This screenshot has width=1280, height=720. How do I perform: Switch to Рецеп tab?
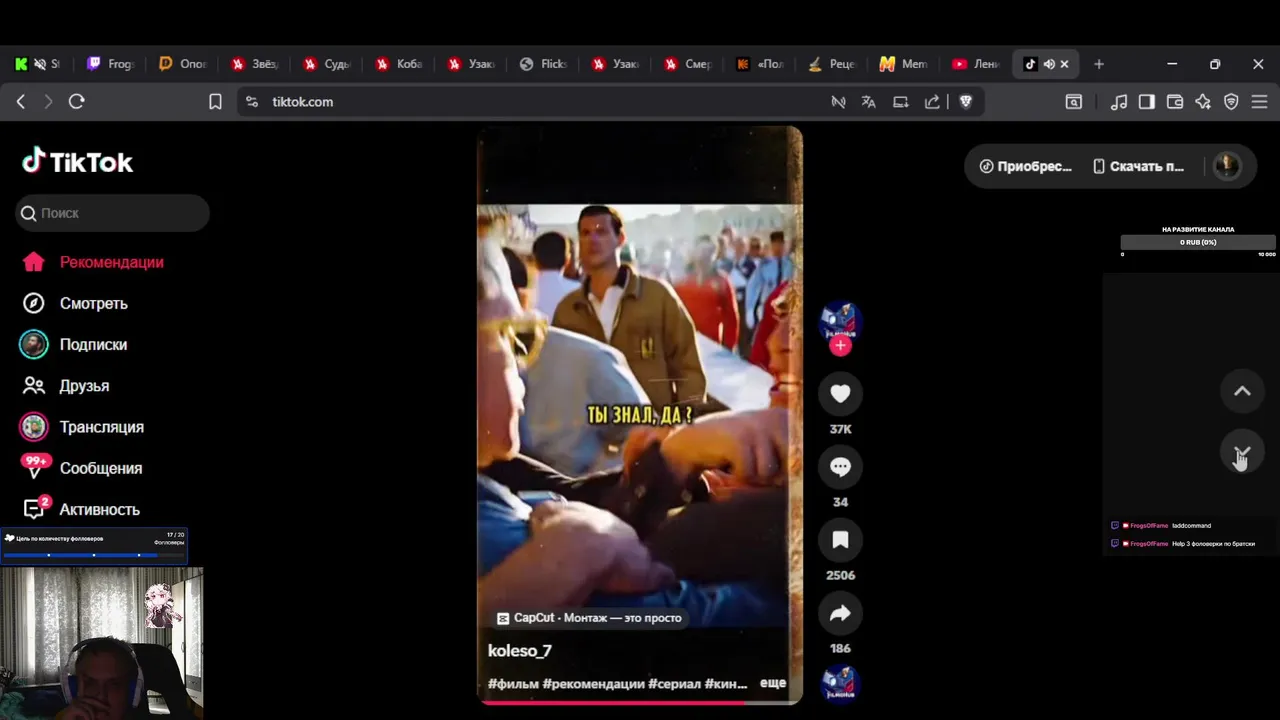[x=832, y=64]
